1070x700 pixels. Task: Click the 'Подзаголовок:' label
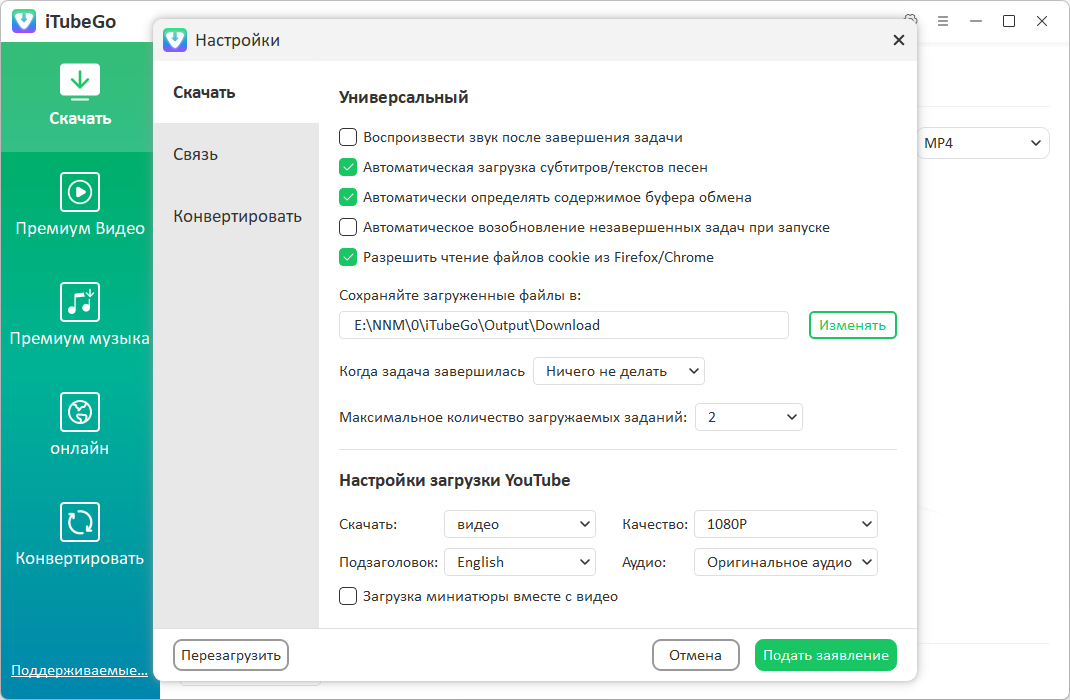pos(388,562)
